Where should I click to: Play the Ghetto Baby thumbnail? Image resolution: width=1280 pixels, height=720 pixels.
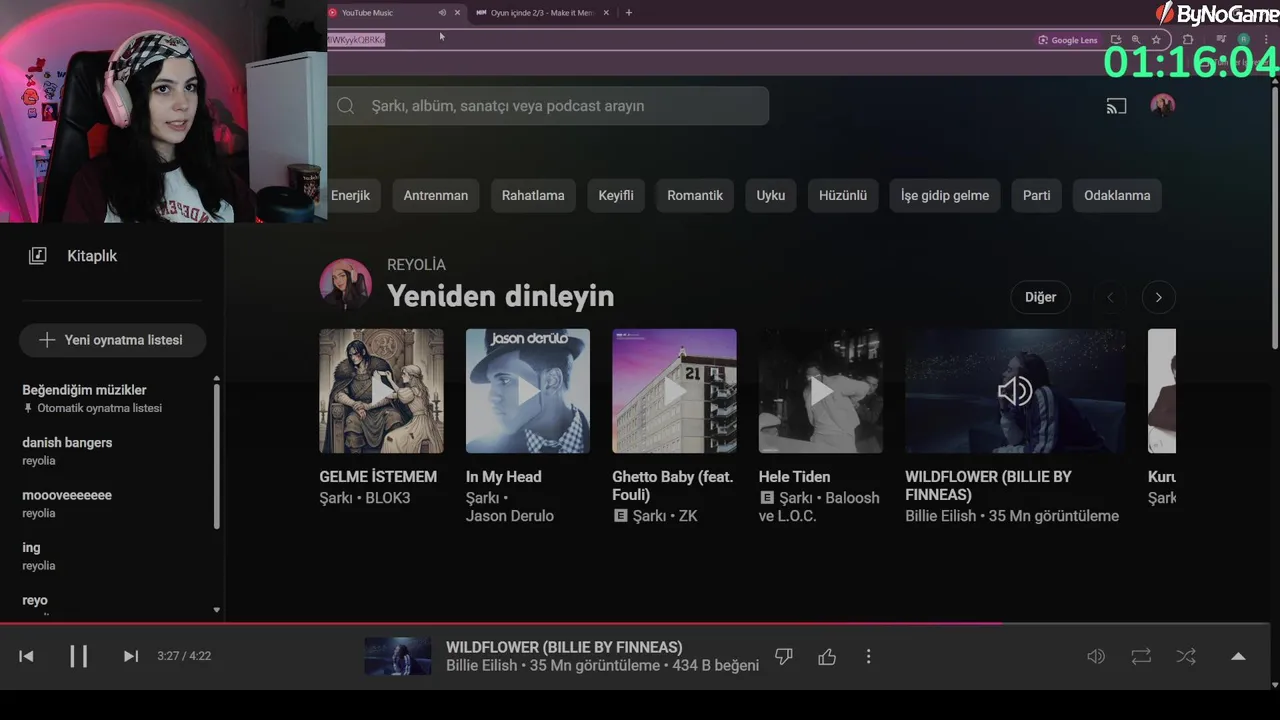[x=674, y=391]
